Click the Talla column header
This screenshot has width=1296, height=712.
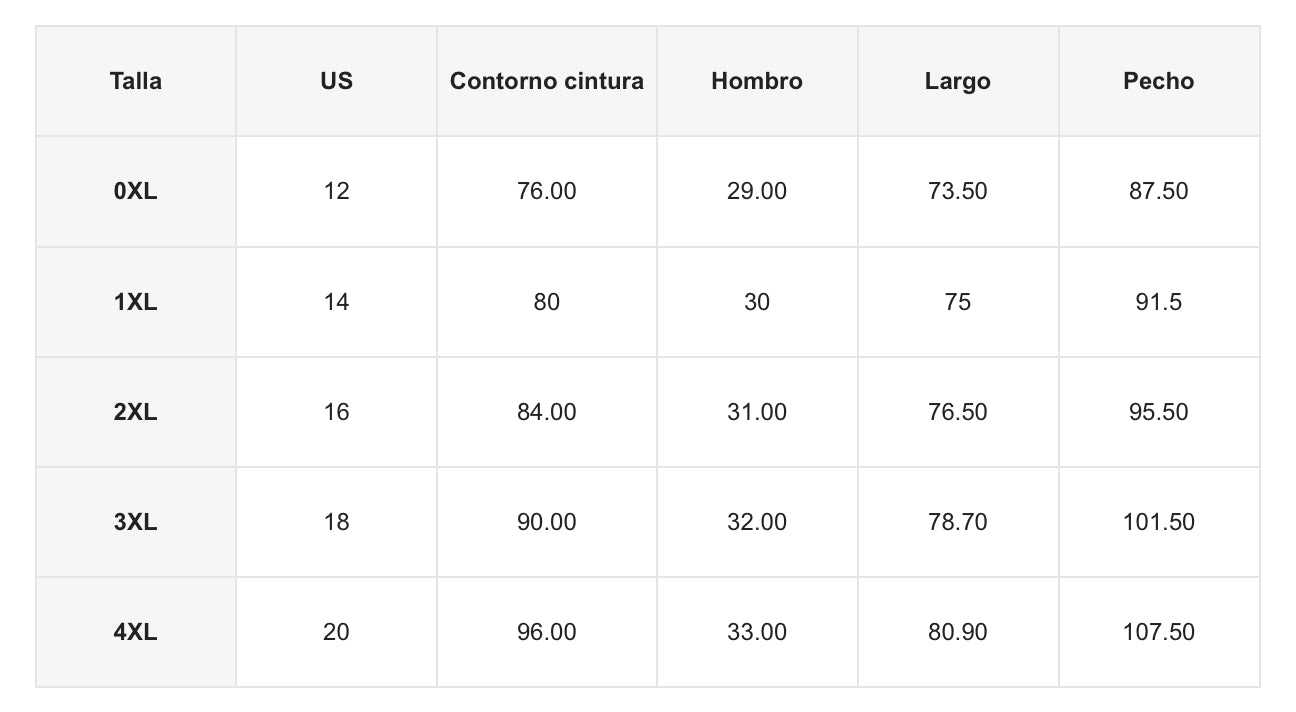(x=136, y=81)
